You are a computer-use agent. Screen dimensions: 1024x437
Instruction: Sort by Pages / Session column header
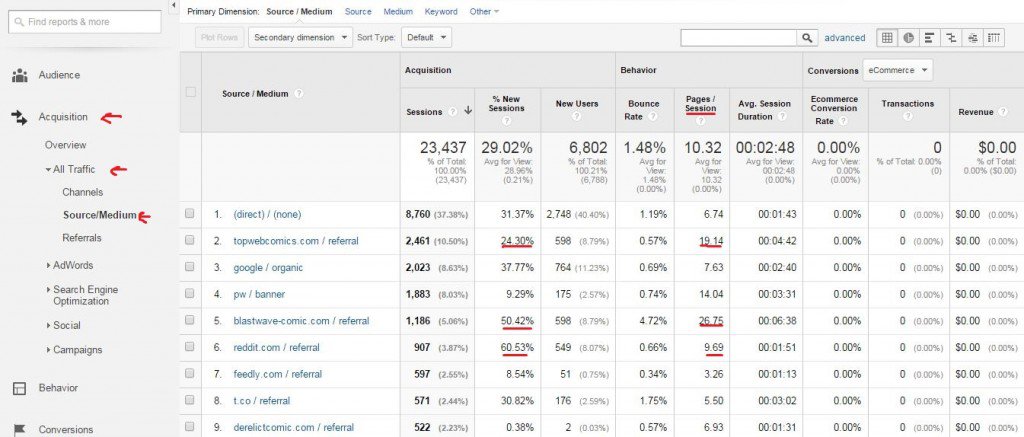pyautogui.click(x=701, y=104)
